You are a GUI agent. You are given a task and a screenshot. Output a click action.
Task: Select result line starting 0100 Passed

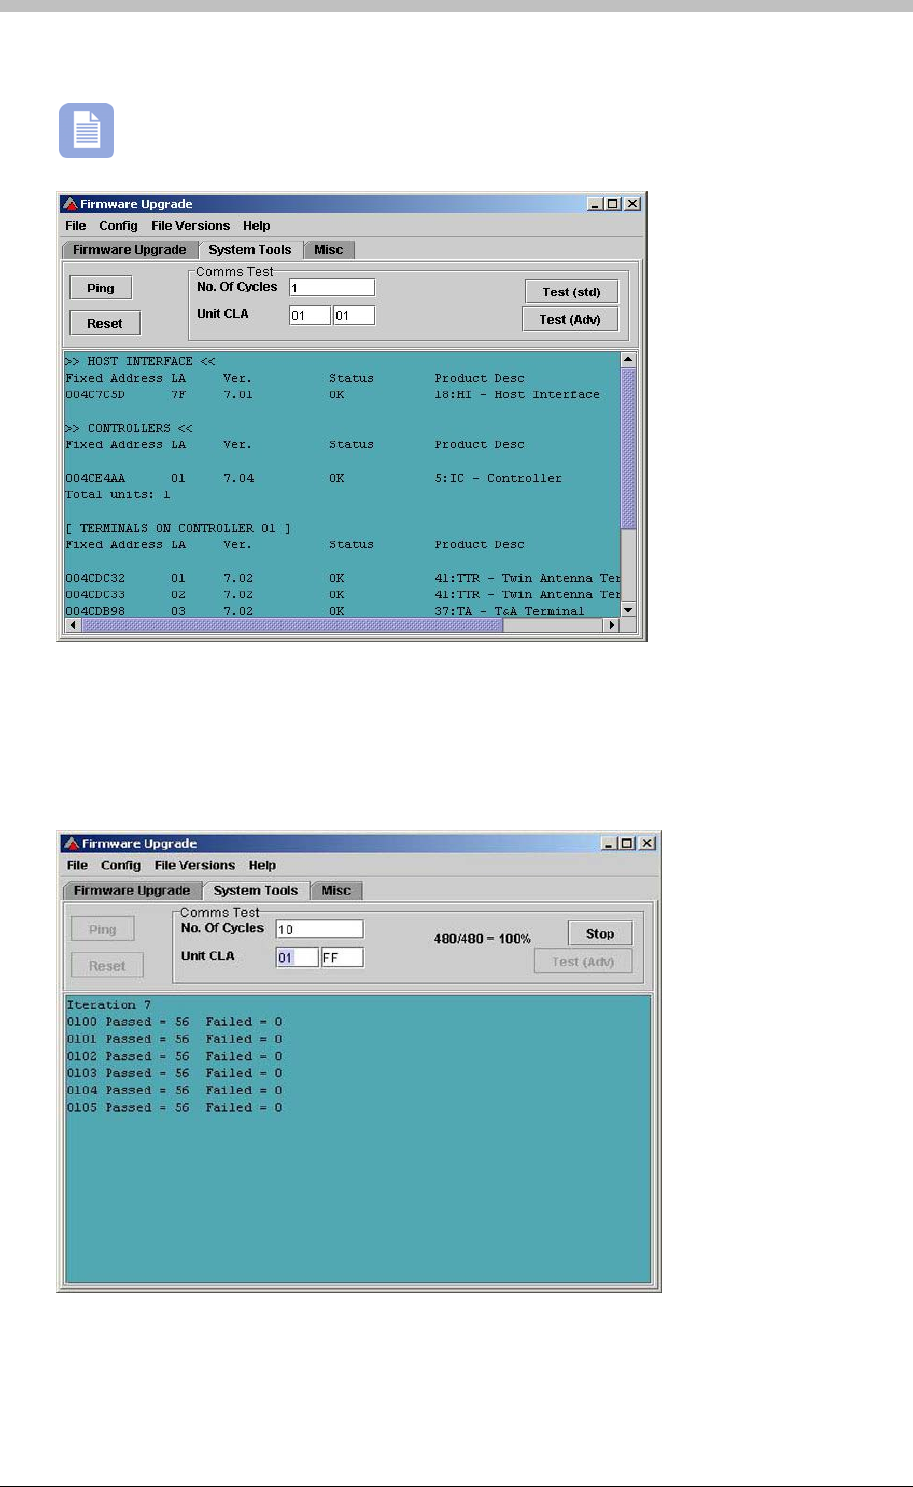tap(175, 1022)
